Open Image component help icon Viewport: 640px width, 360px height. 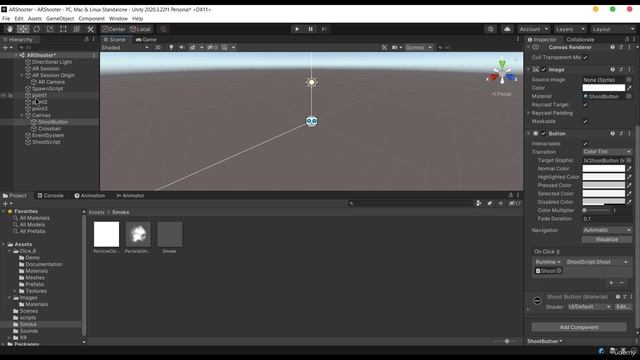pyautogui.click(x=612, y=69)
